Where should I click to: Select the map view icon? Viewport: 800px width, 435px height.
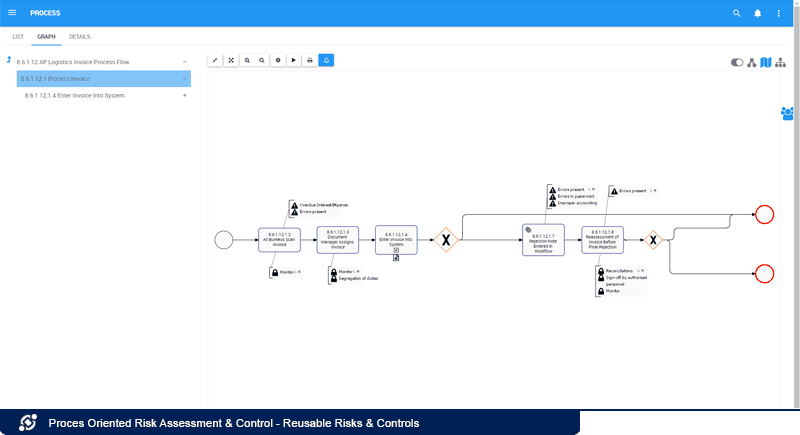tap(766, 62)
